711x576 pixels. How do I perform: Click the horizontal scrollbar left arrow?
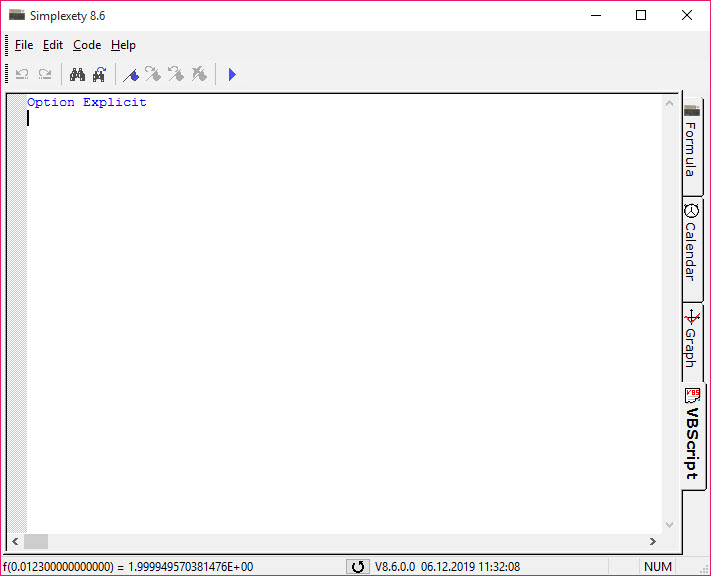click(x=15, y=541)
